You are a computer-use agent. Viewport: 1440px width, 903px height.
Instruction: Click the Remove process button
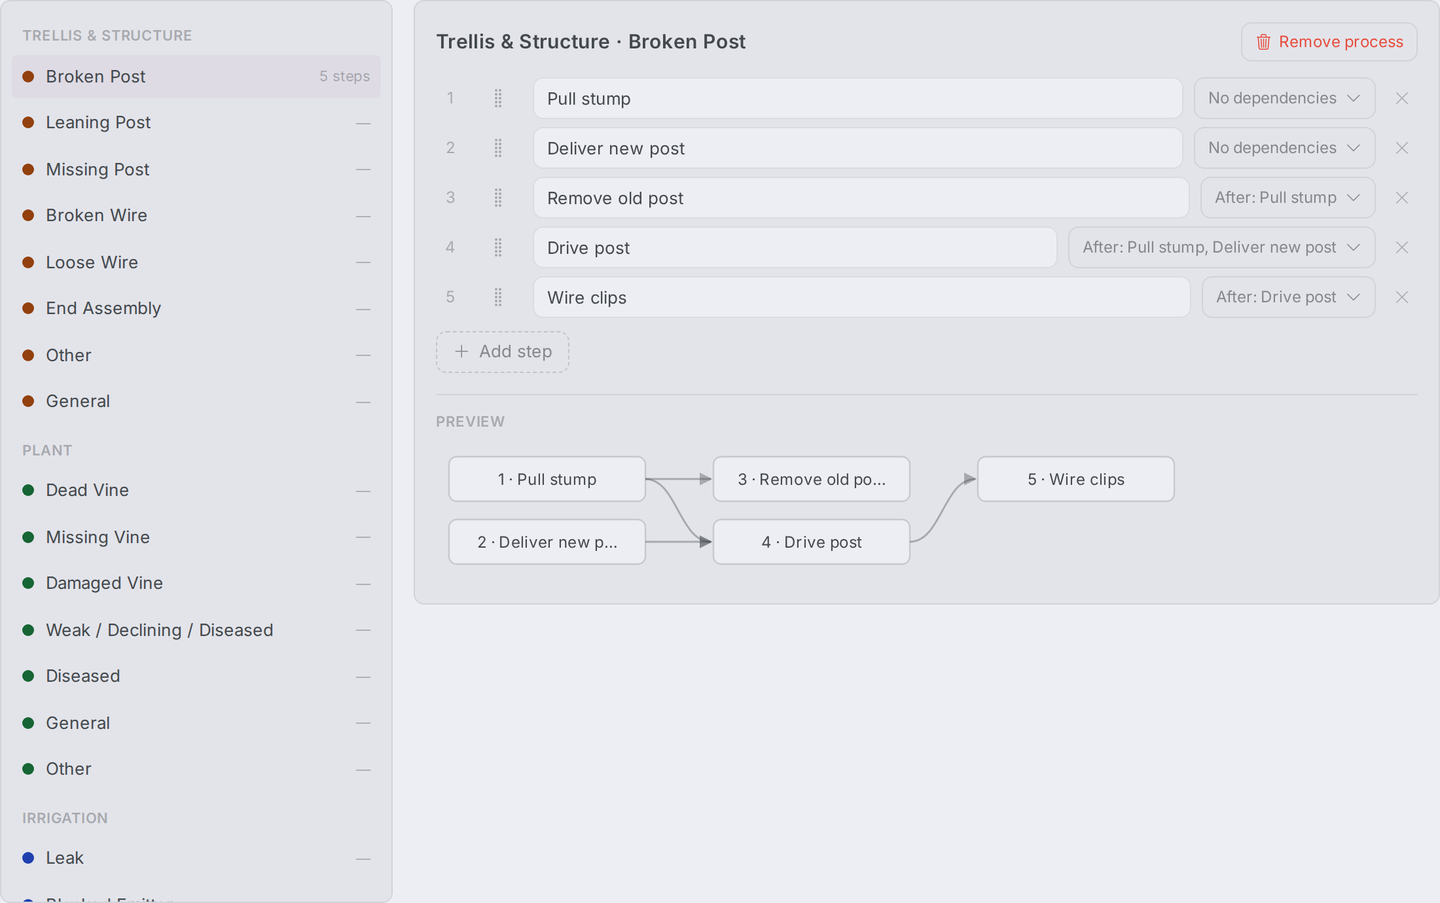tap(1329, 42)
